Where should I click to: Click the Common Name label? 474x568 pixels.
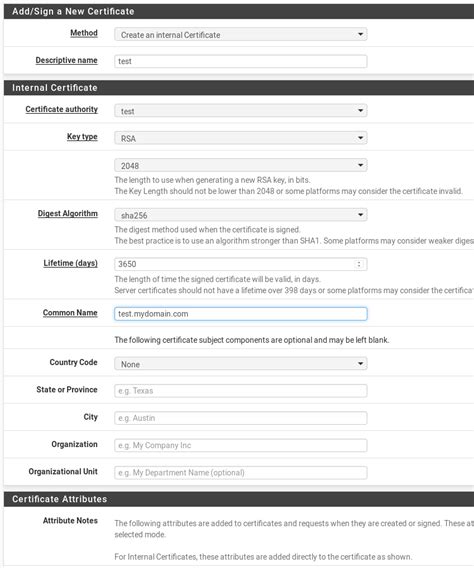pos(70,313)
